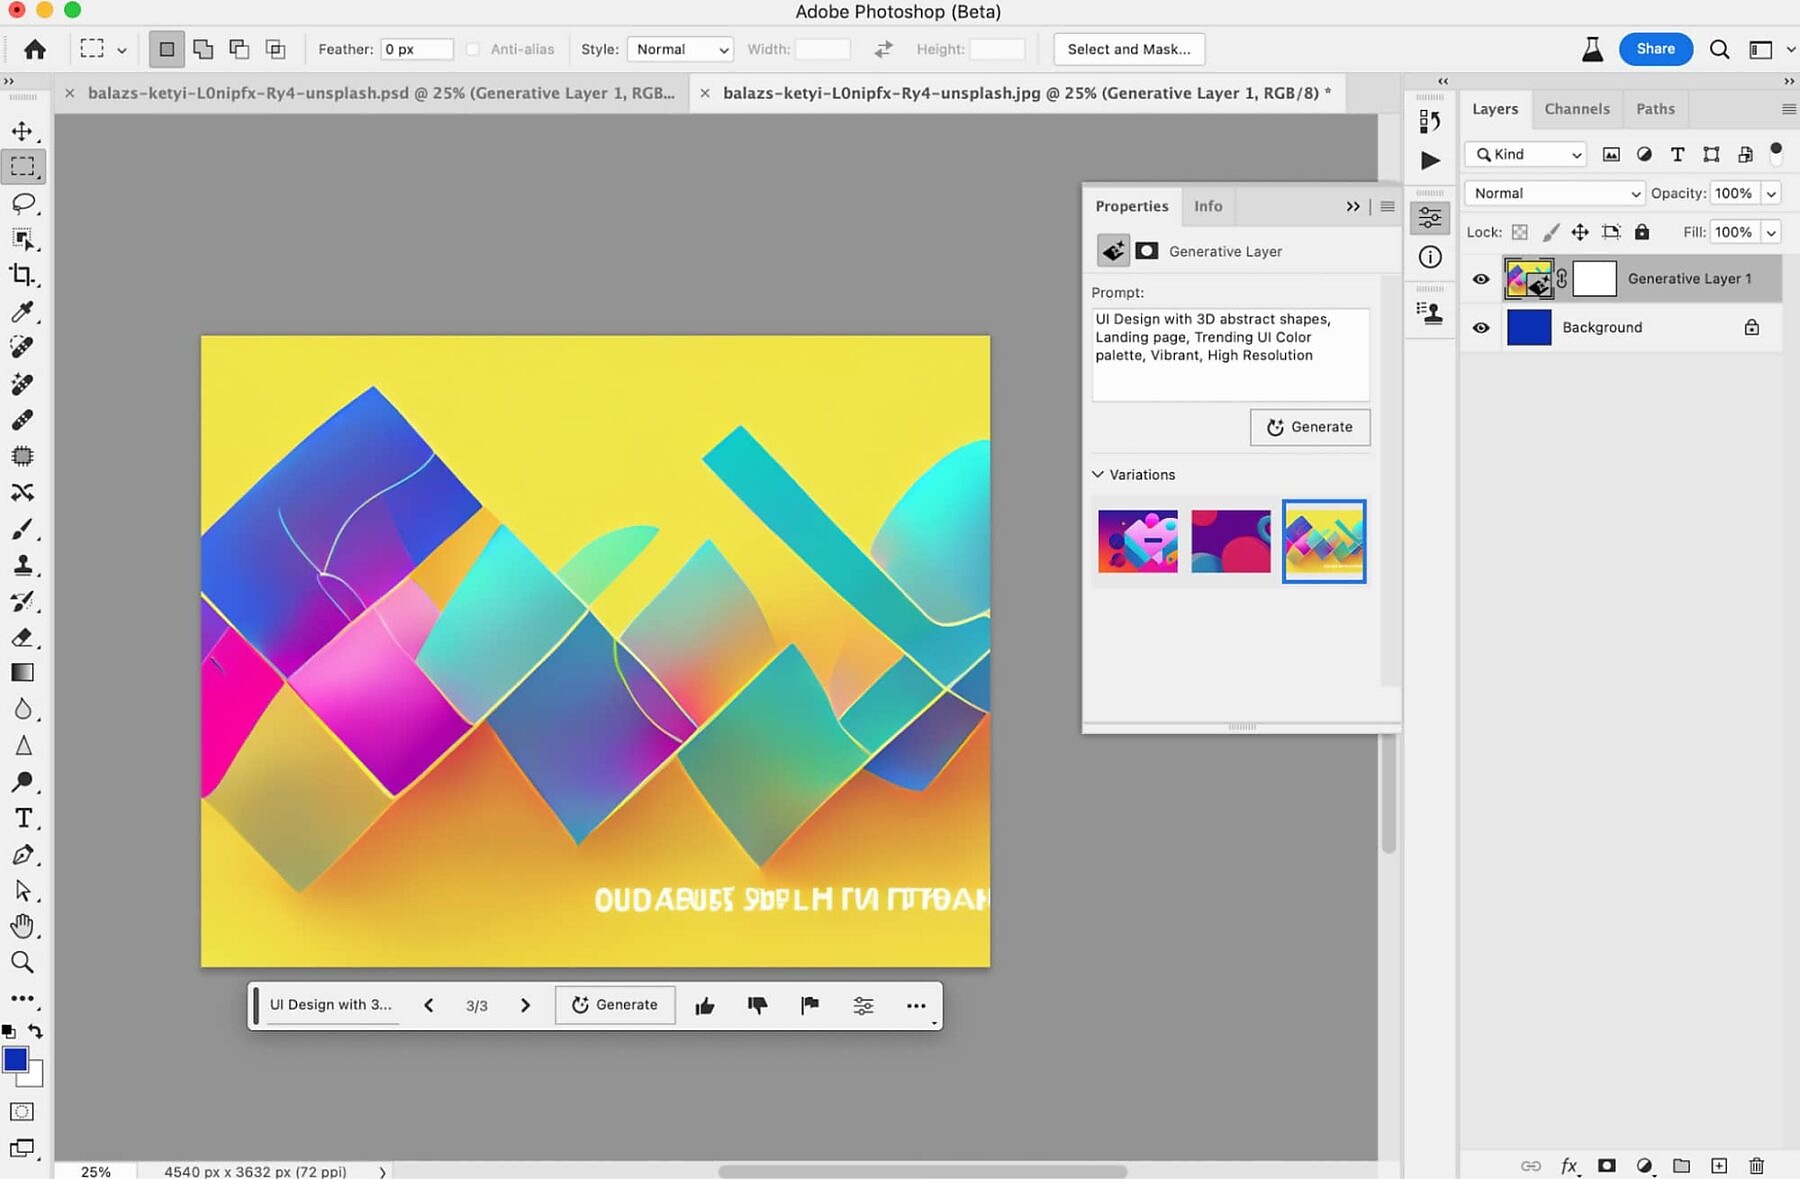Click the blue foreground color swatch
1800x1179 pixels.
point(15,1059)
